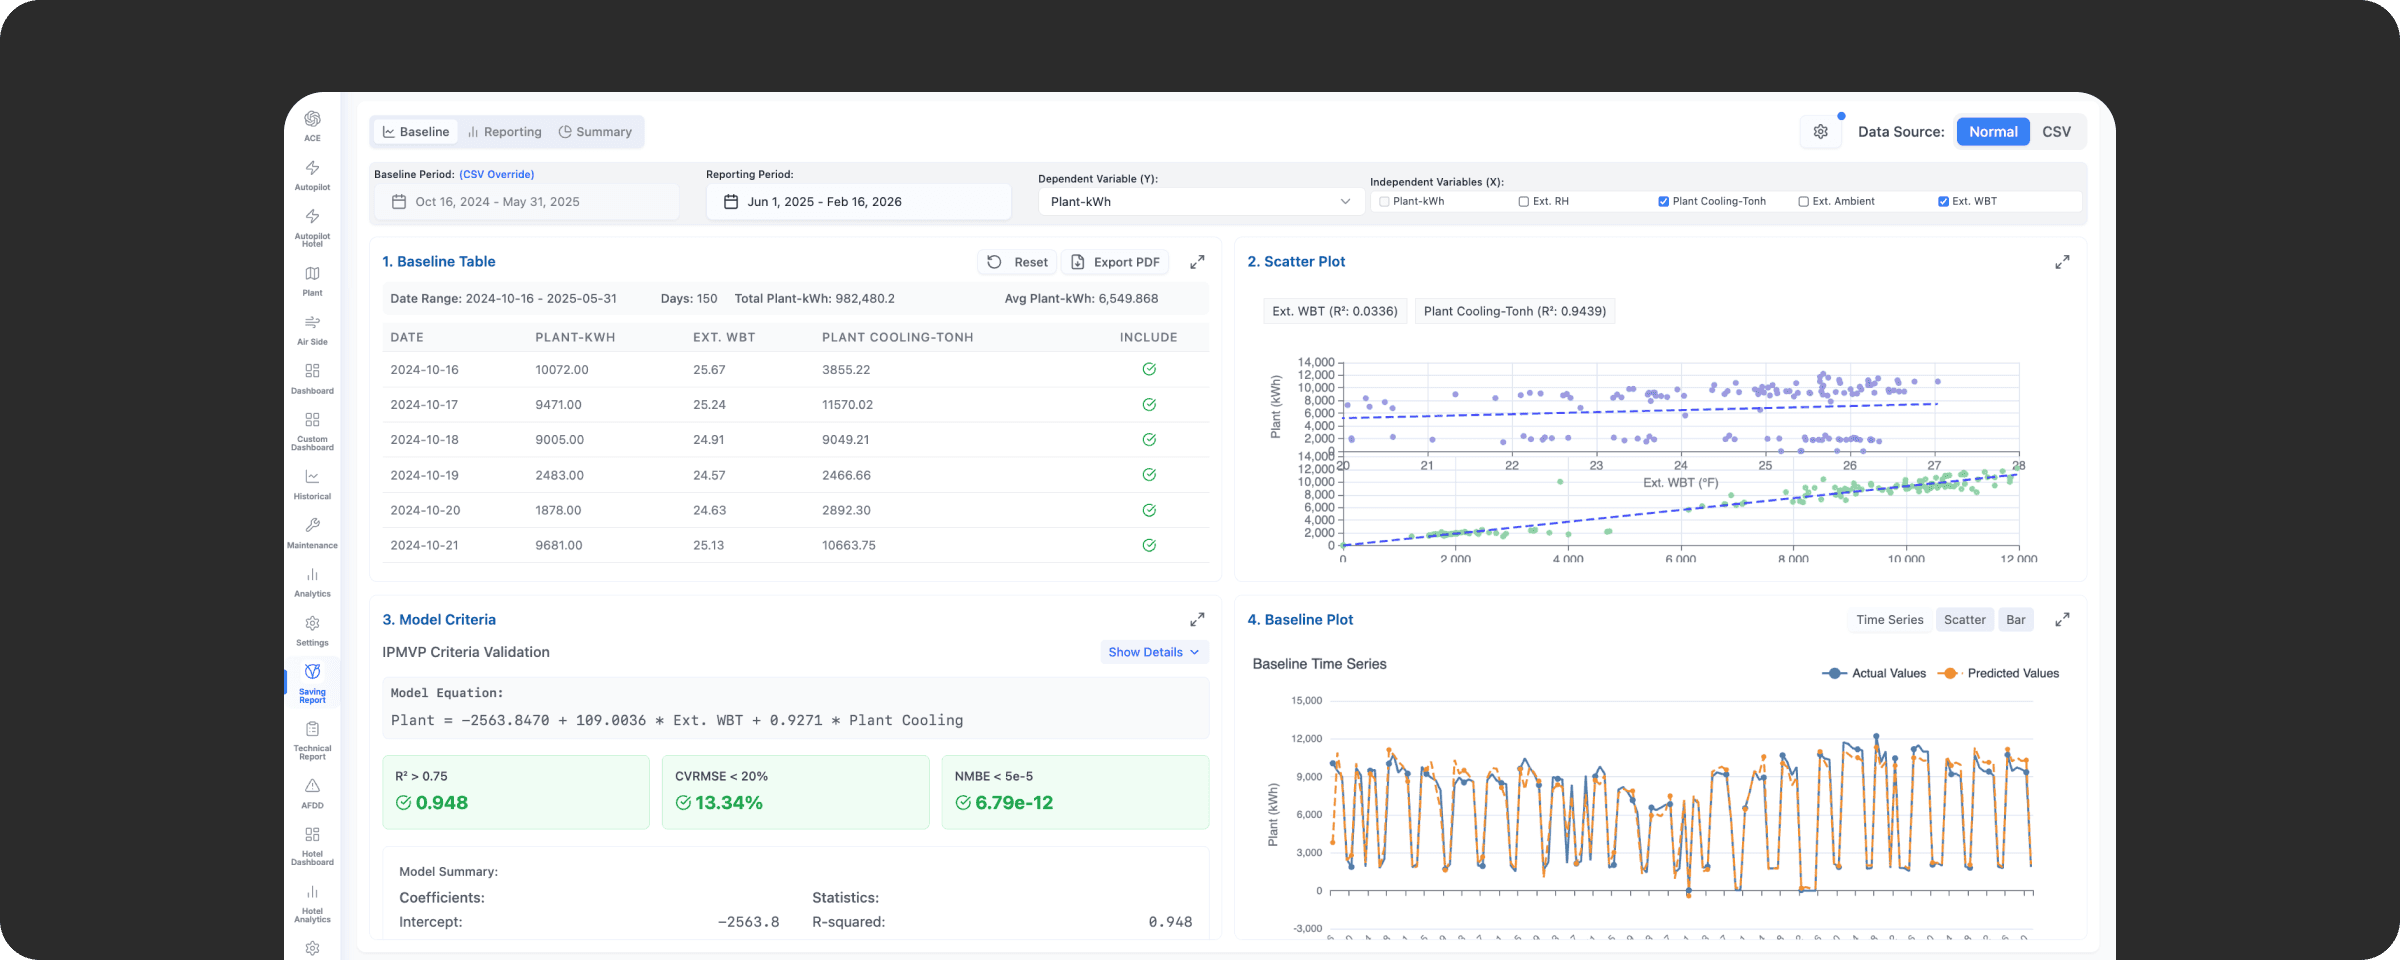Image resolution: width=2400 pixels, height=960 pixels.
Task: Open the Plant page in sidebar
Action: pyautogui.click(x=312, y=275)
